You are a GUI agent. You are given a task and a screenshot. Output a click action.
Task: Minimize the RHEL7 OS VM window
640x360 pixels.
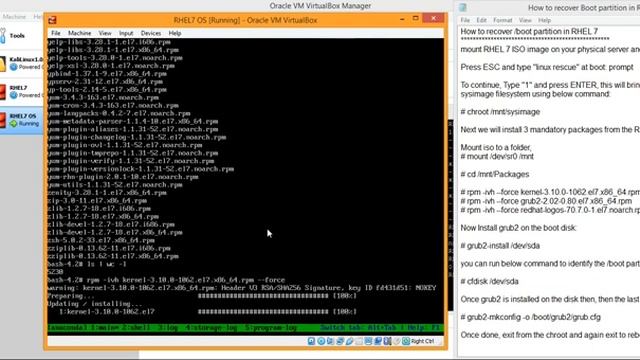(x=402, y=19)
